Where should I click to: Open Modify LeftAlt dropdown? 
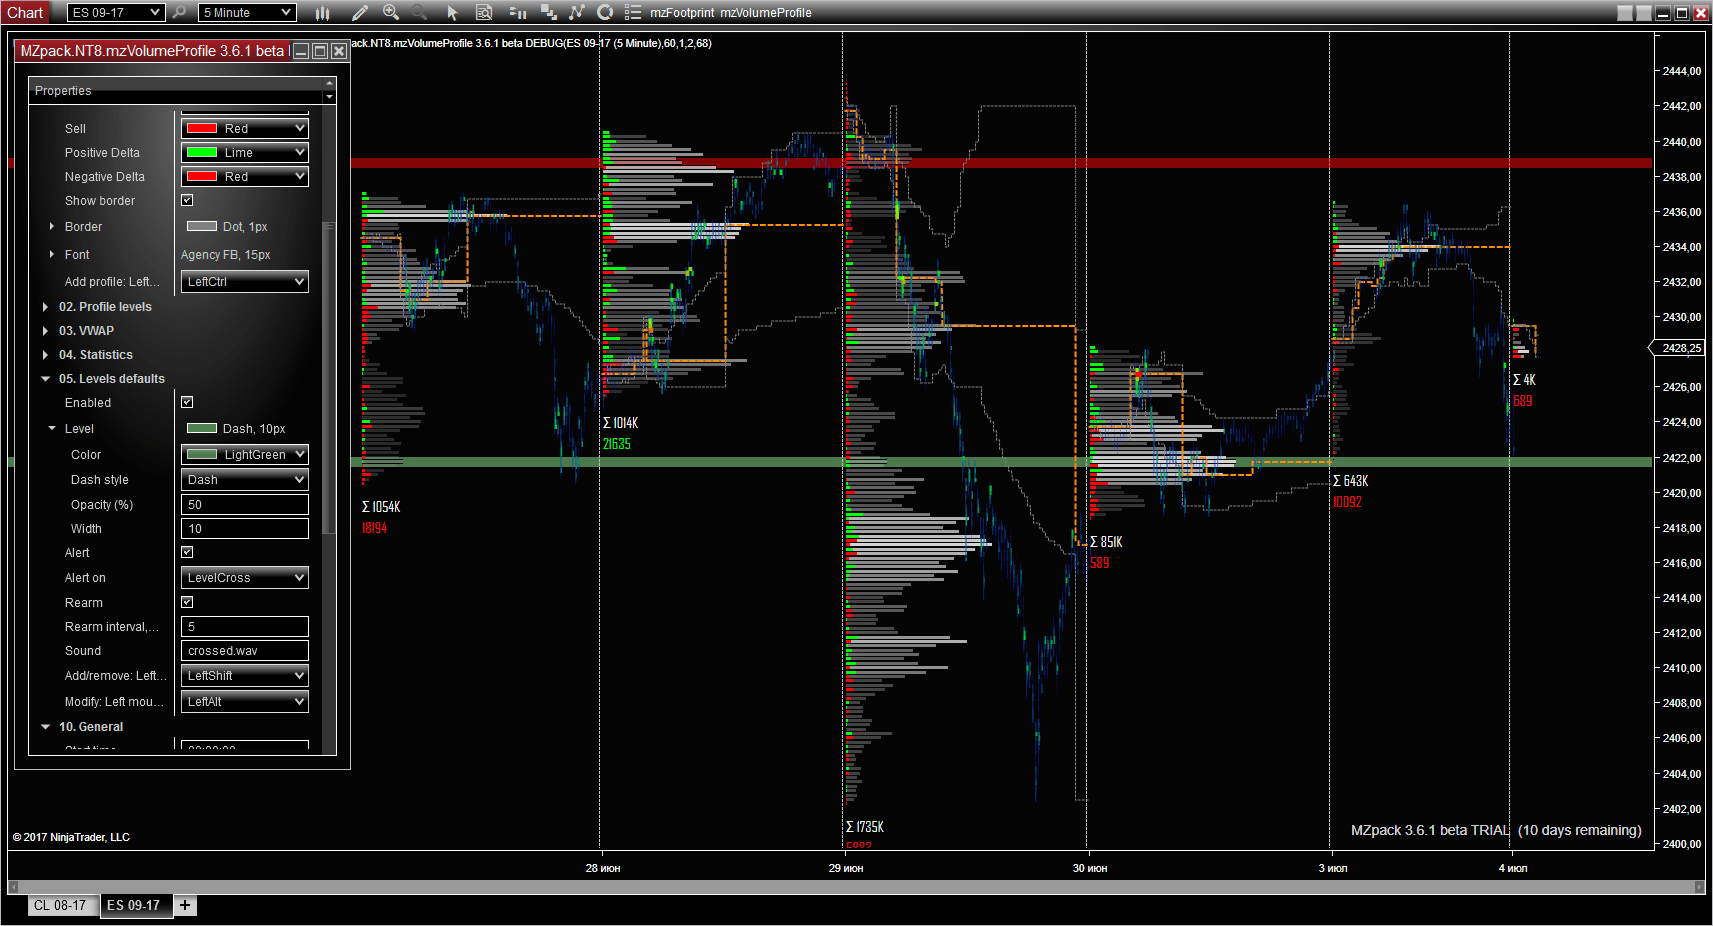[245, 702]
